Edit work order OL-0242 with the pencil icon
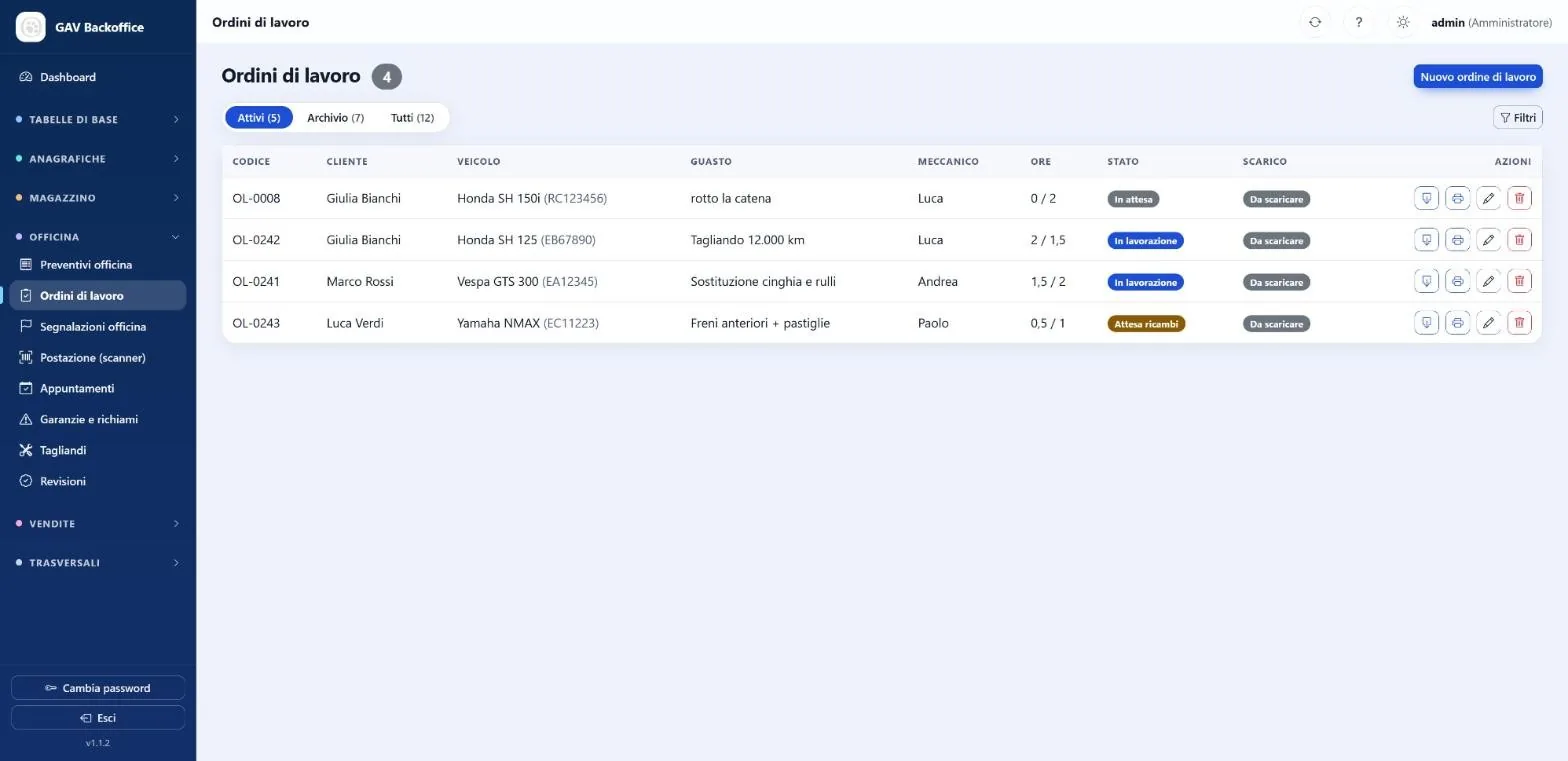The height and width of the screenshot is (761, 1568). [x=1489, y=240]
